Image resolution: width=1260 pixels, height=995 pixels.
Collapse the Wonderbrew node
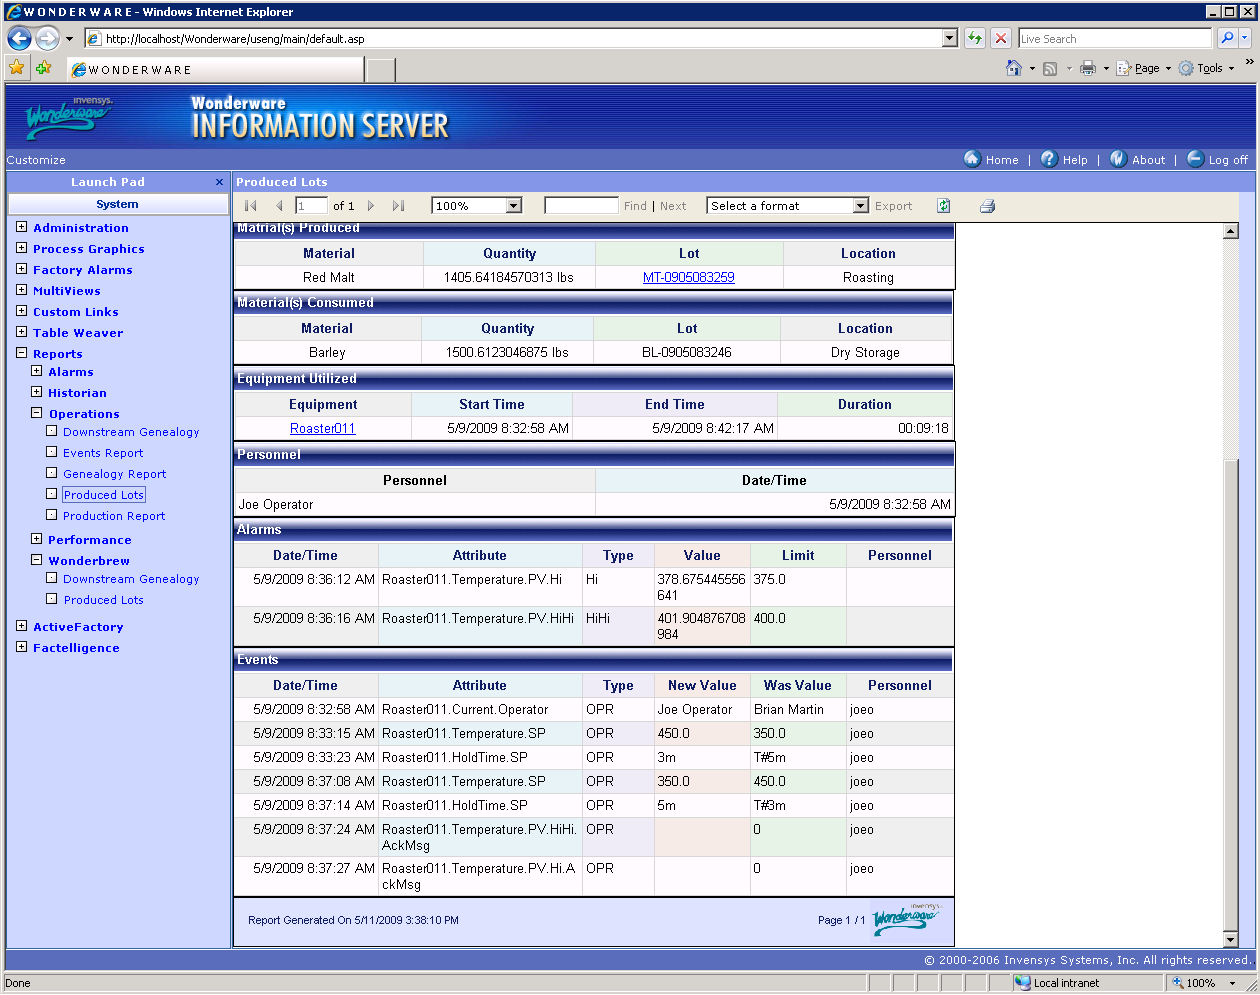coord(36,560)
